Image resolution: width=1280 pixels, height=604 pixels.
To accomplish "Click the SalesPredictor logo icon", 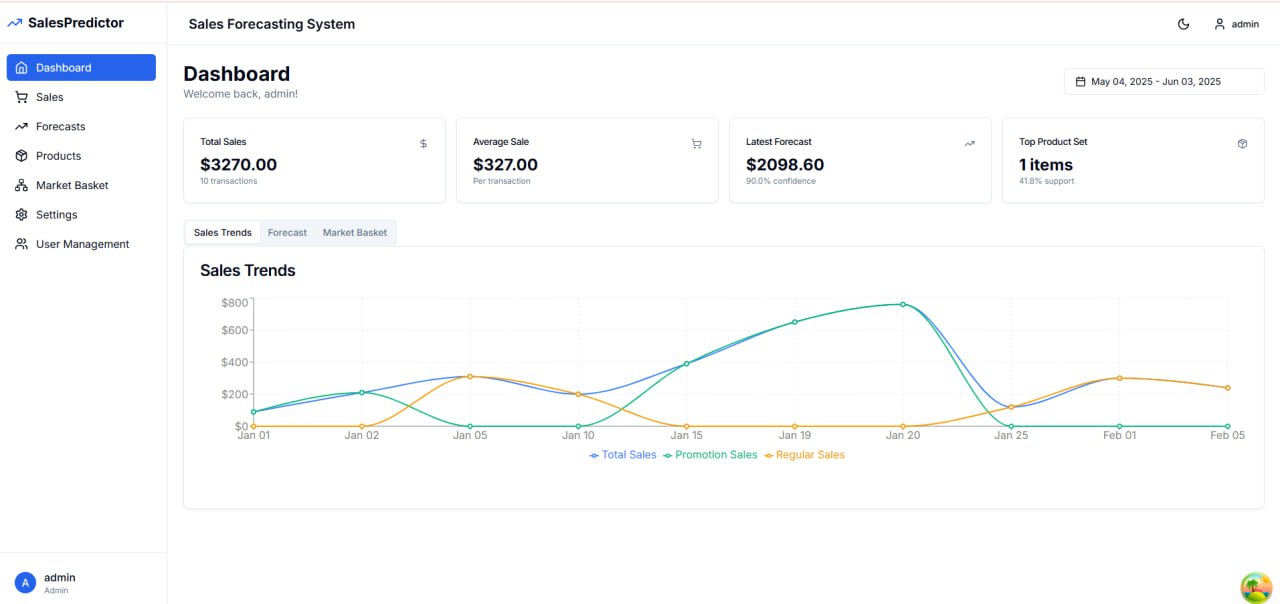I will pyautogui.click(x=16, y=22).
